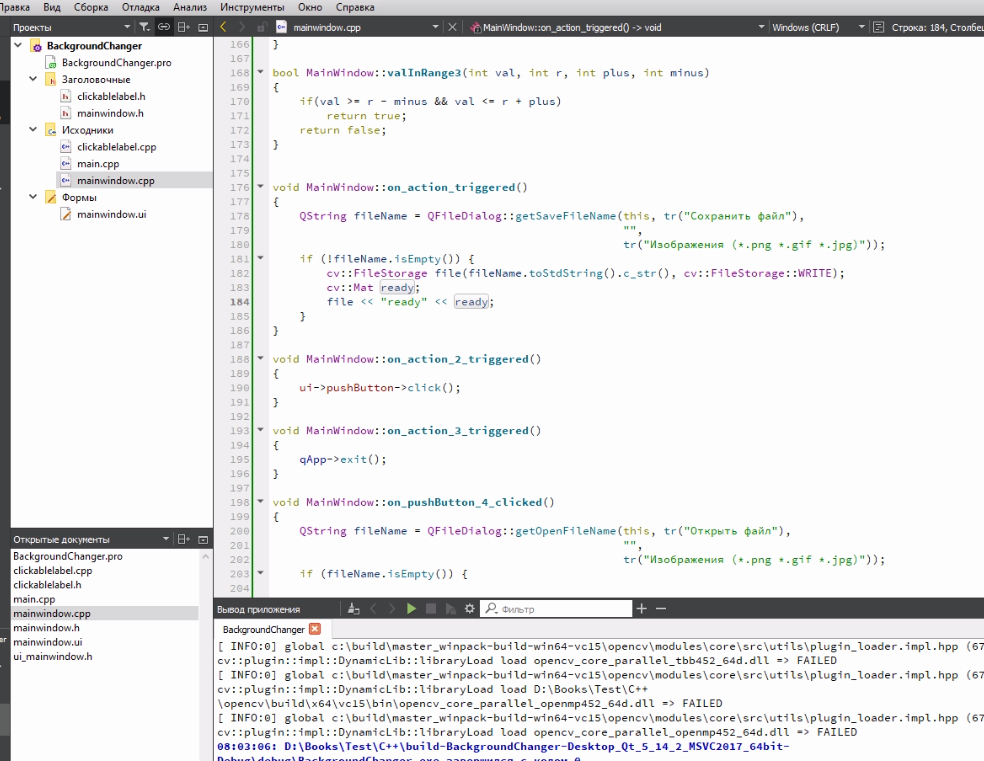
Task: Fold the if block at line 181
Action: pos(260,258)
